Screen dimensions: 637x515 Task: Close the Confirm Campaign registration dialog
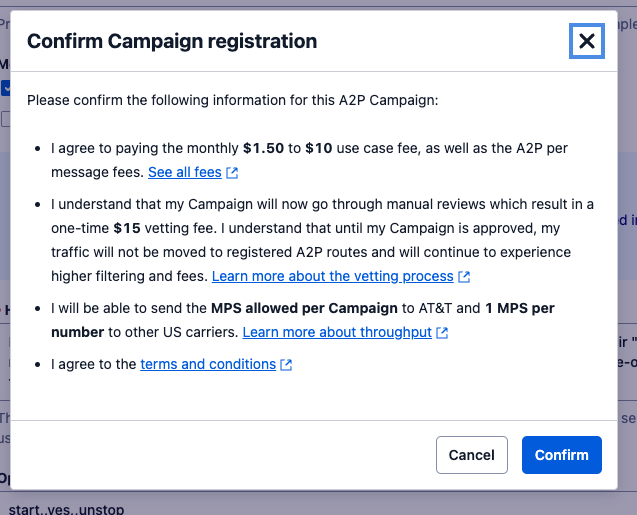click(586, 41)
